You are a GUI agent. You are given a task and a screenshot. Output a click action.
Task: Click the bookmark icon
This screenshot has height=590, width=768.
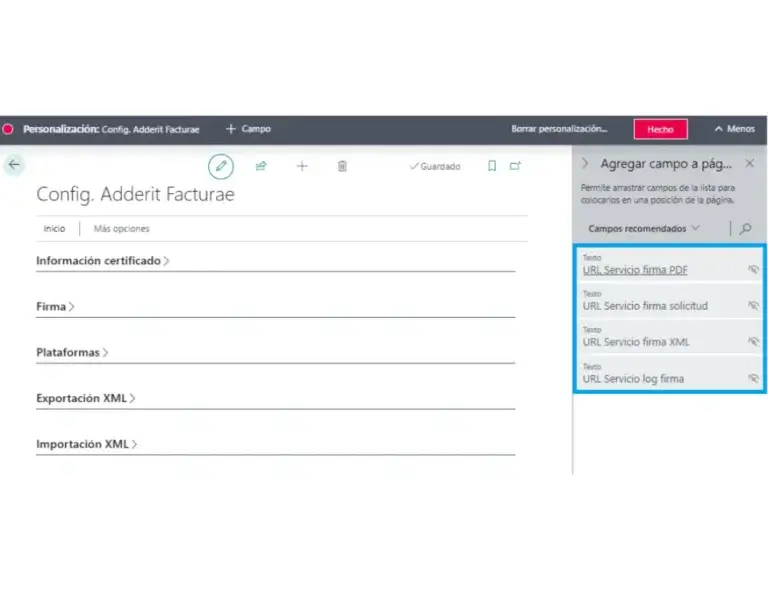pos(491,166)
